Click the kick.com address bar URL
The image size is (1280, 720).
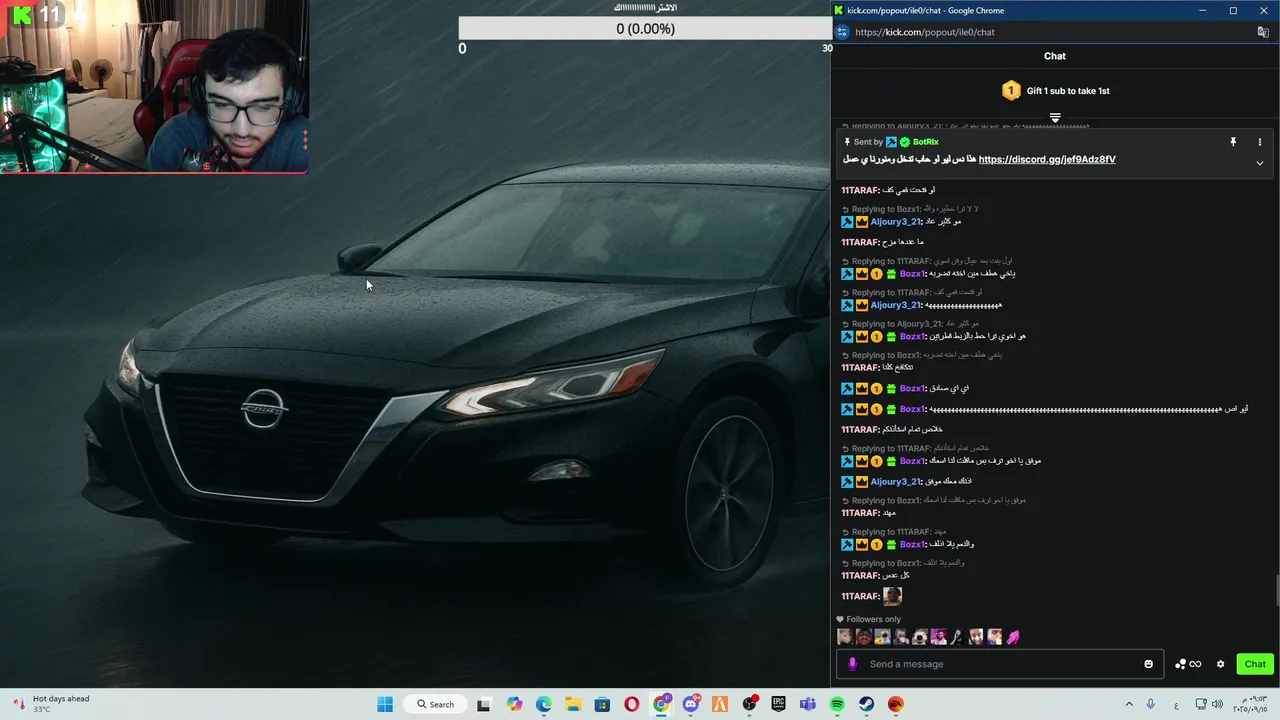(925, 32)
